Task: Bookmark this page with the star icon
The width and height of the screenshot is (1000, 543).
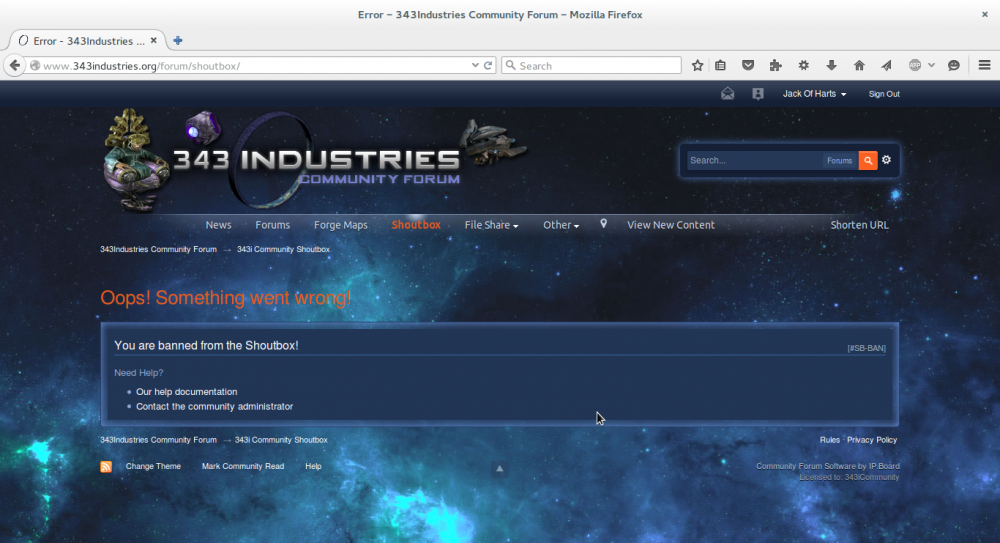Action: point(698,65)
